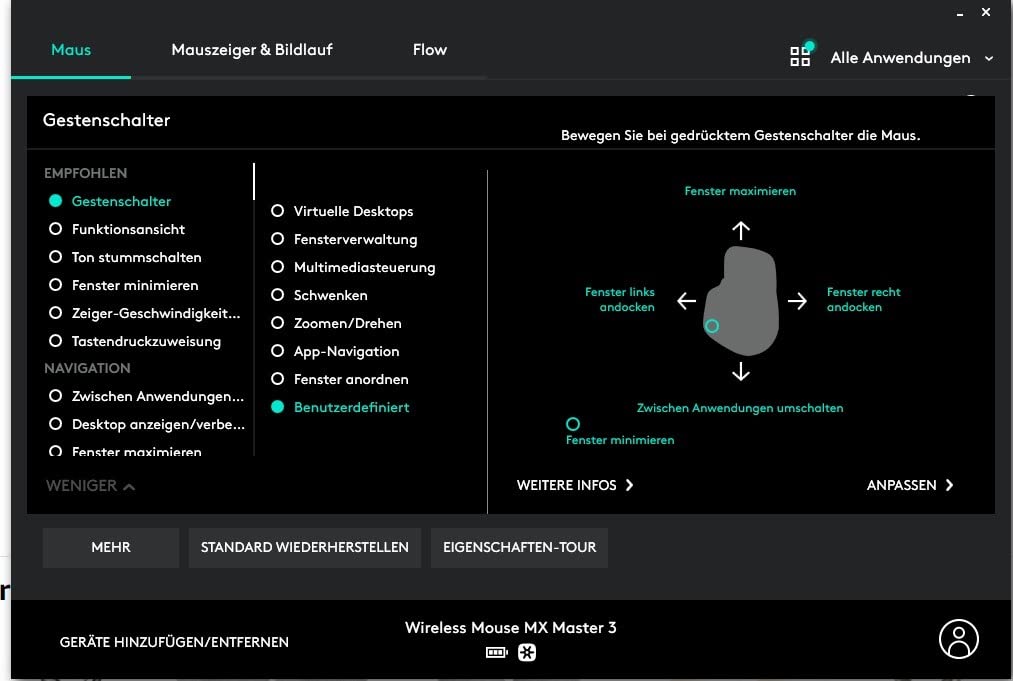This screenshot has width=1013, height=681.
Task: Select Zoomen/Drehen gesture option
Action: click(x=336, y=323)
